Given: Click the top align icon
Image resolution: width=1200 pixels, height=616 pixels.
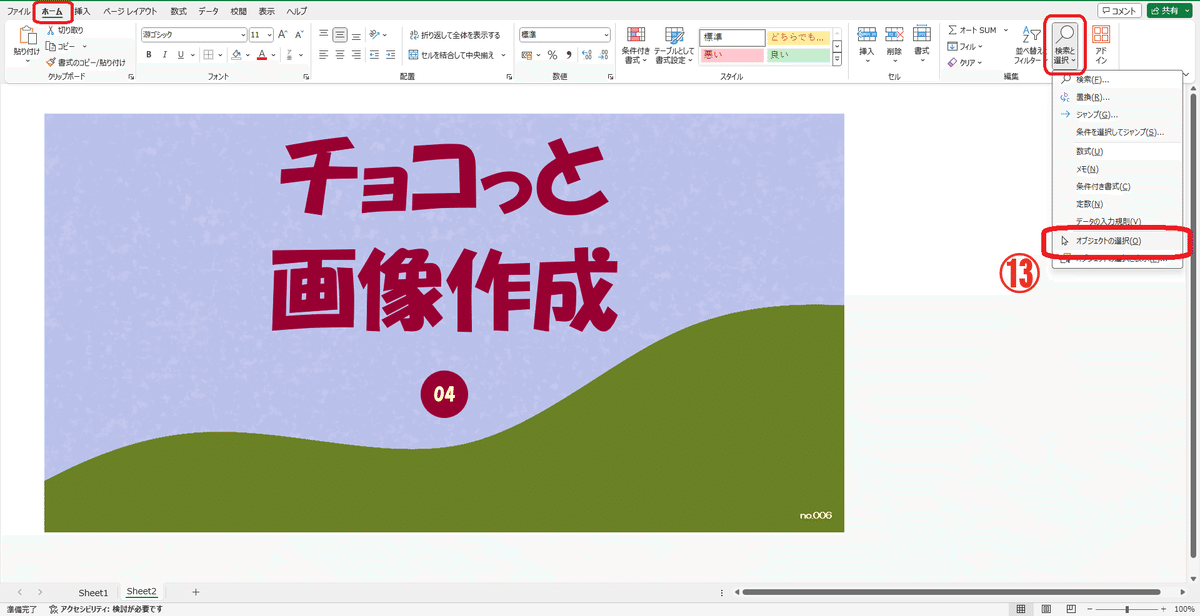Looking at the screenshot, I should tap(324, 34).
